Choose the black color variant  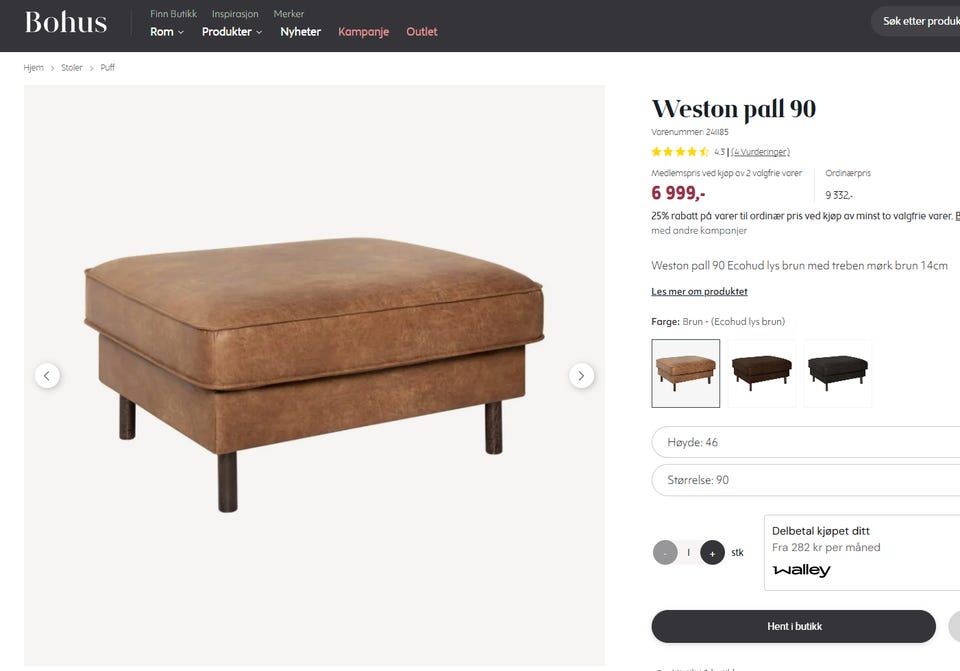point(838,373)
